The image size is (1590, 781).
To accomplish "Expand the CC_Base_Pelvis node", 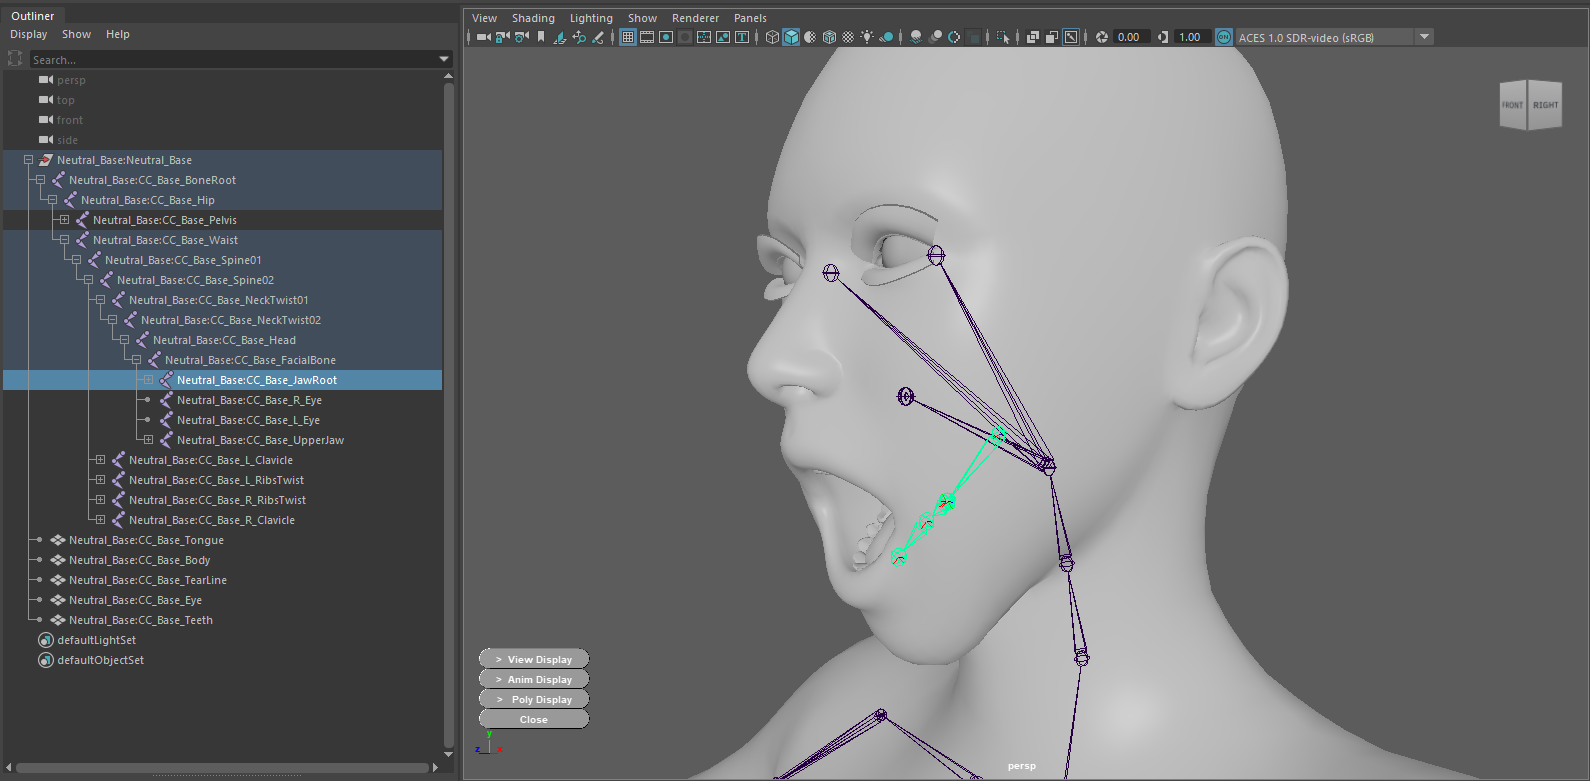I will point(64,220).
